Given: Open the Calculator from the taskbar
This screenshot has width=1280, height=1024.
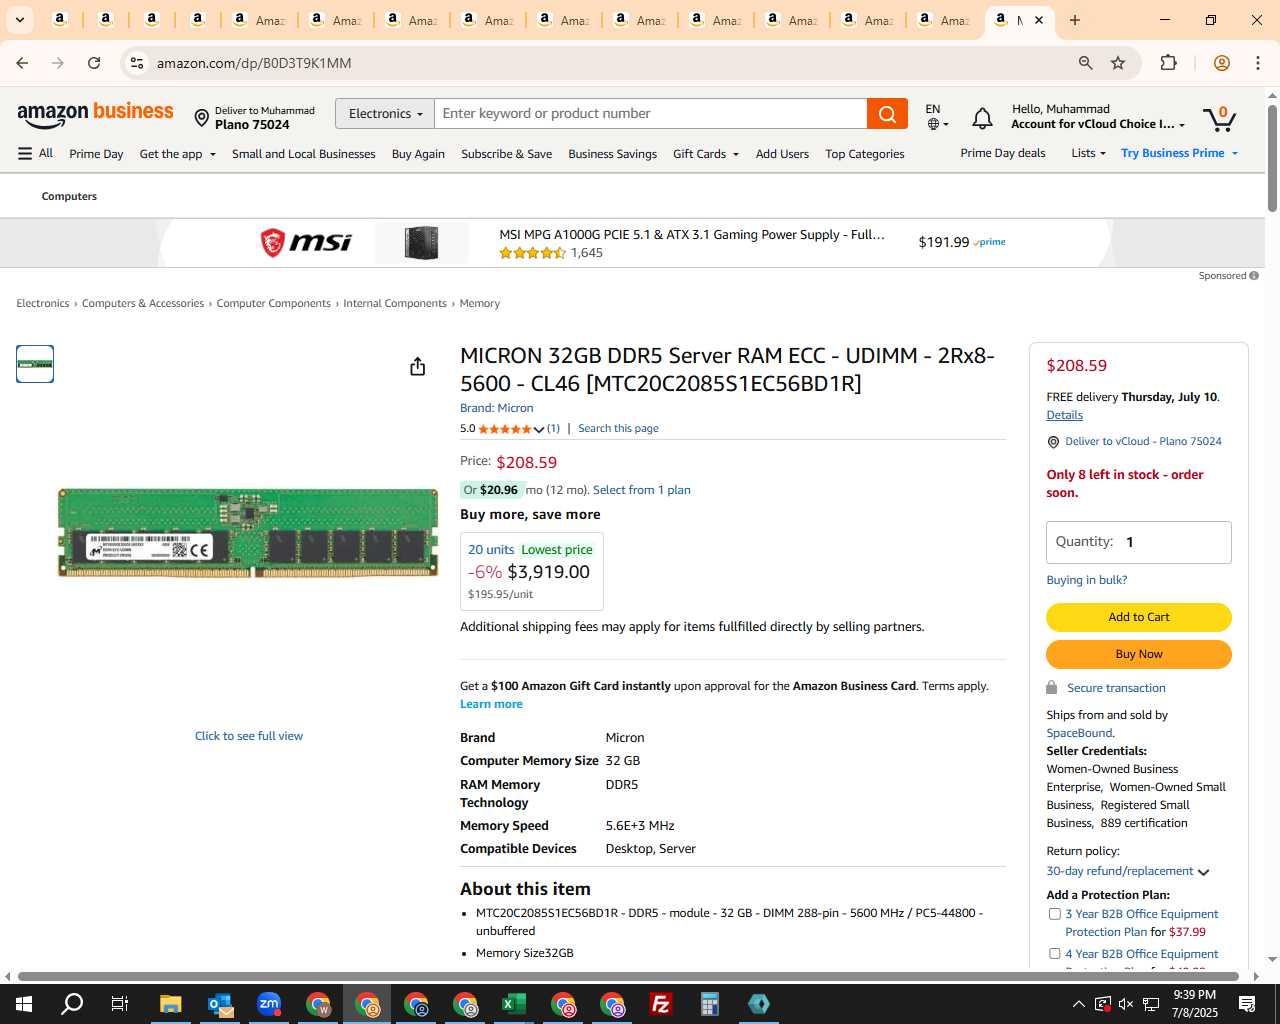Looking at the screenshot, I should click(x=710, y=1004).
